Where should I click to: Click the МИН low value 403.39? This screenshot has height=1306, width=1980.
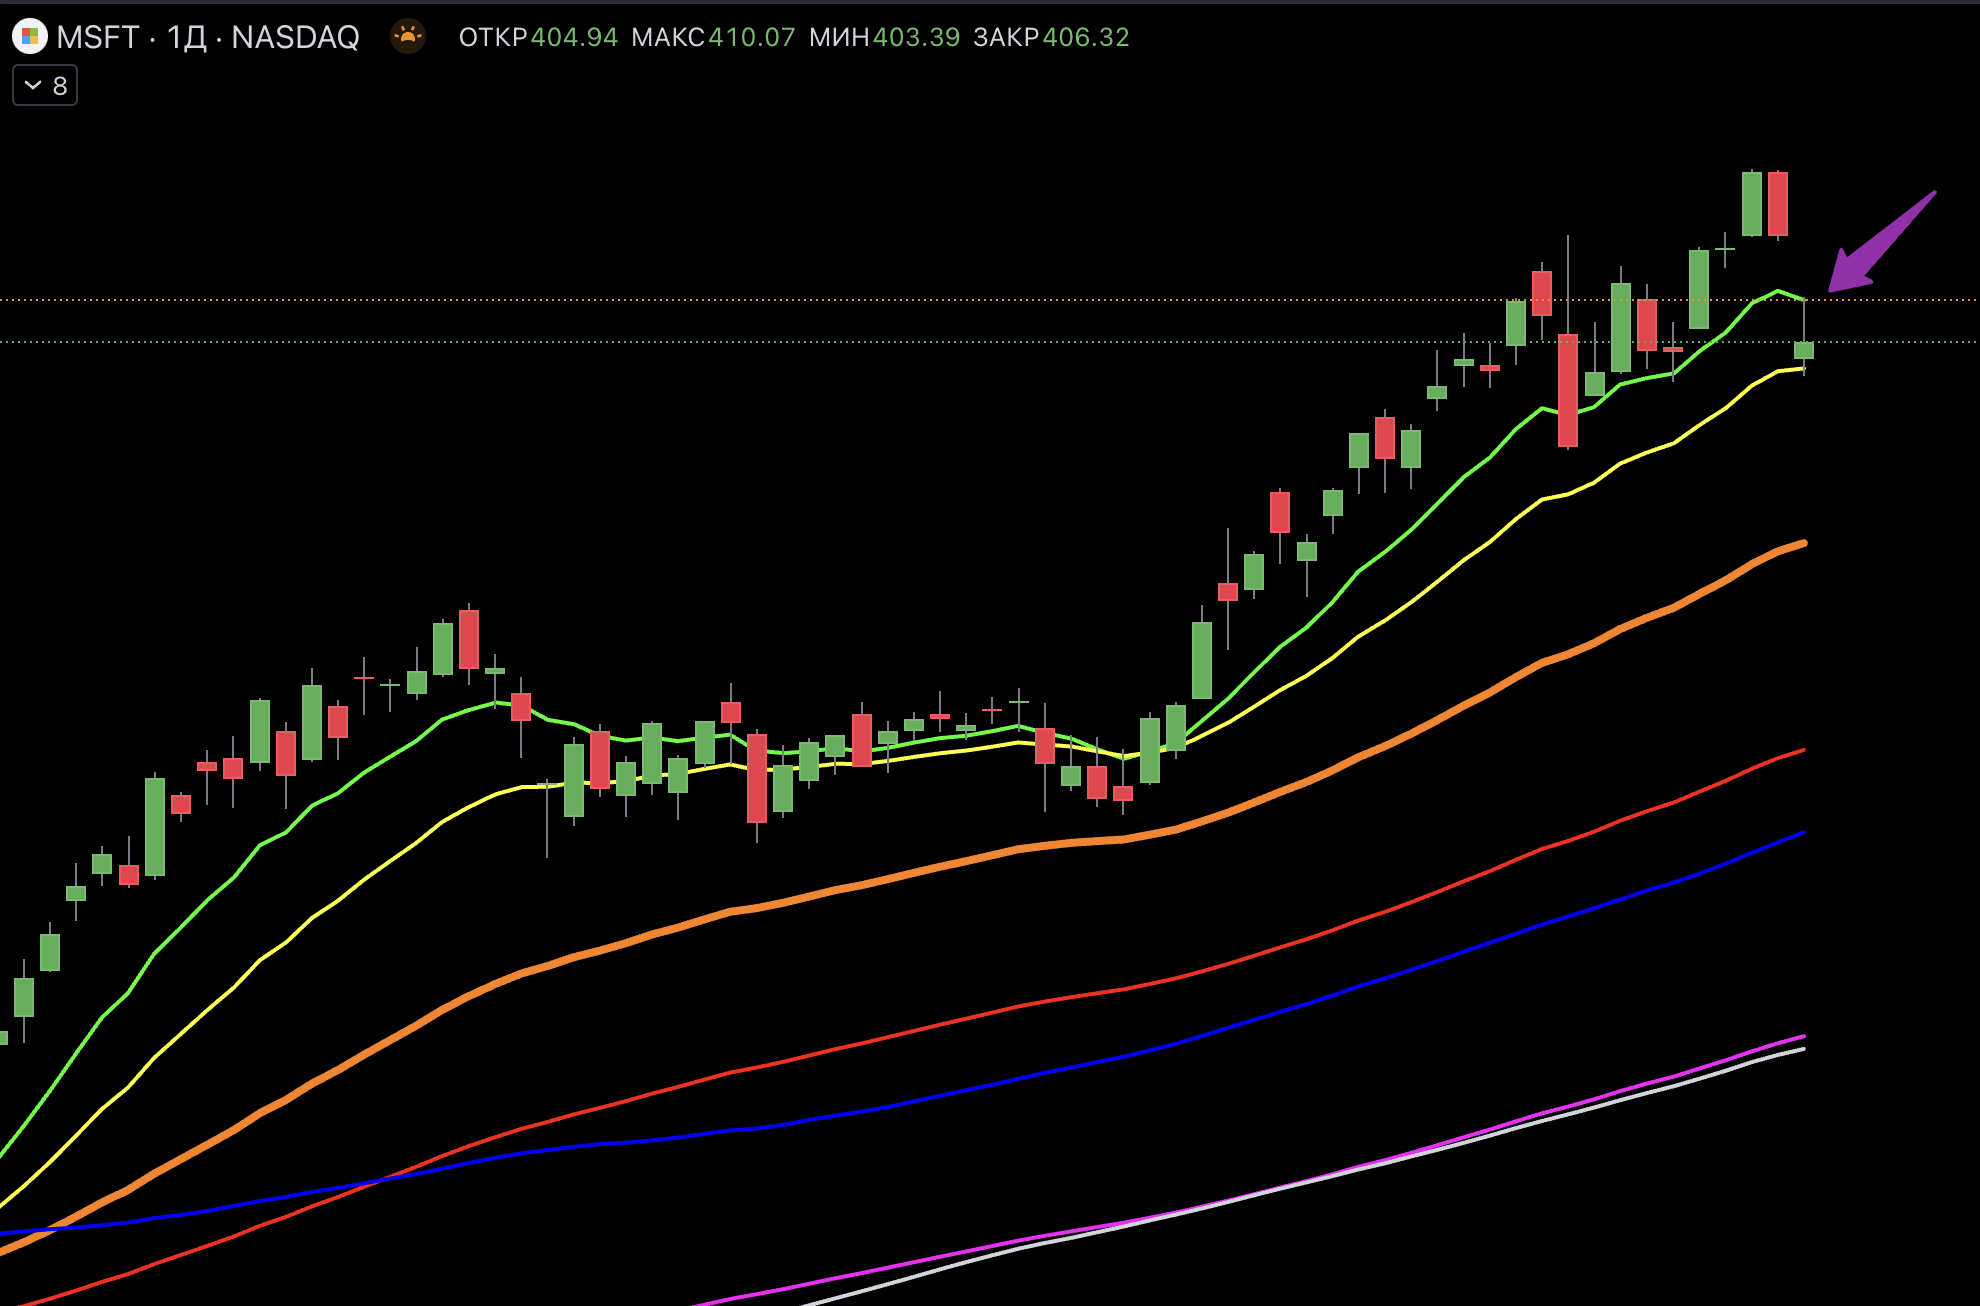click(916, 37)
